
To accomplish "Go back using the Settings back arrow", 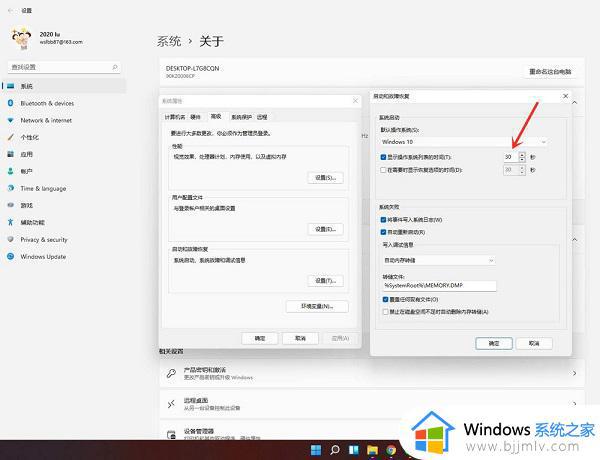I will click(11, 11).
